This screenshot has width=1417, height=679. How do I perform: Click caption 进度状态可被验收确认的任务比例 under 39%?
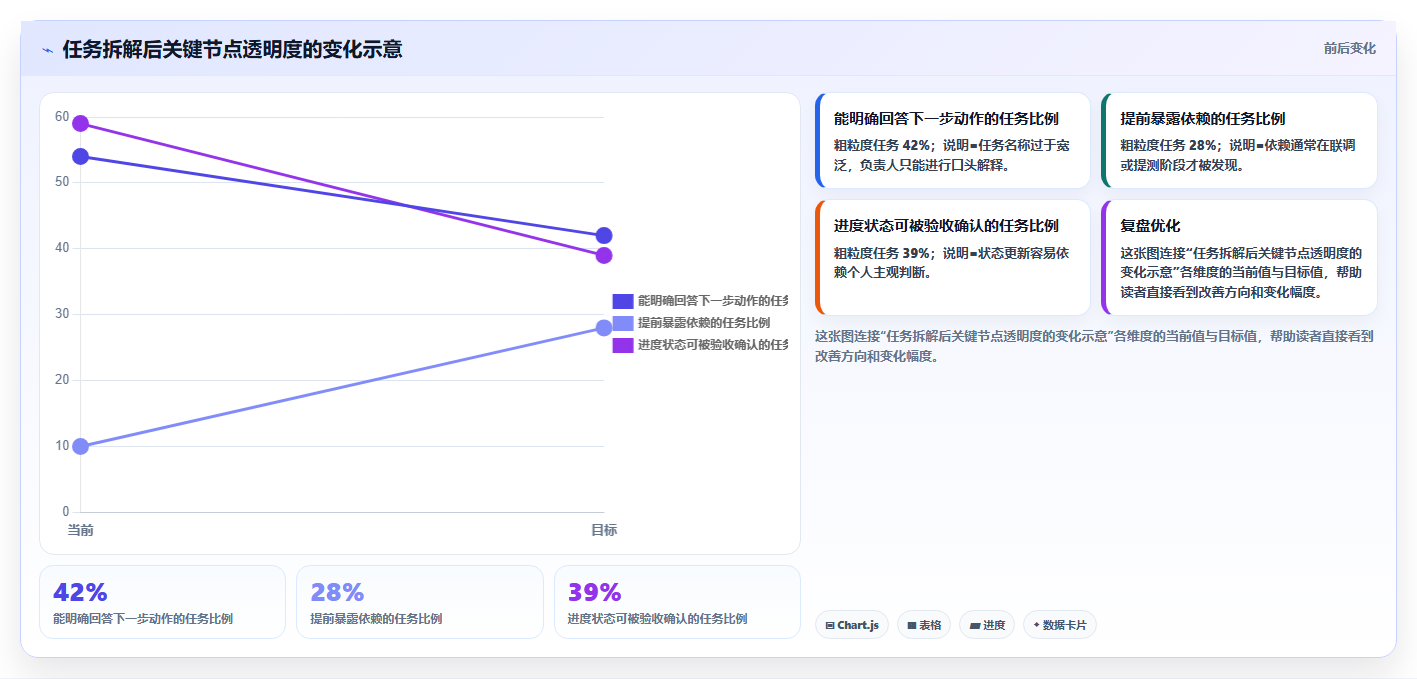point(657,619)
